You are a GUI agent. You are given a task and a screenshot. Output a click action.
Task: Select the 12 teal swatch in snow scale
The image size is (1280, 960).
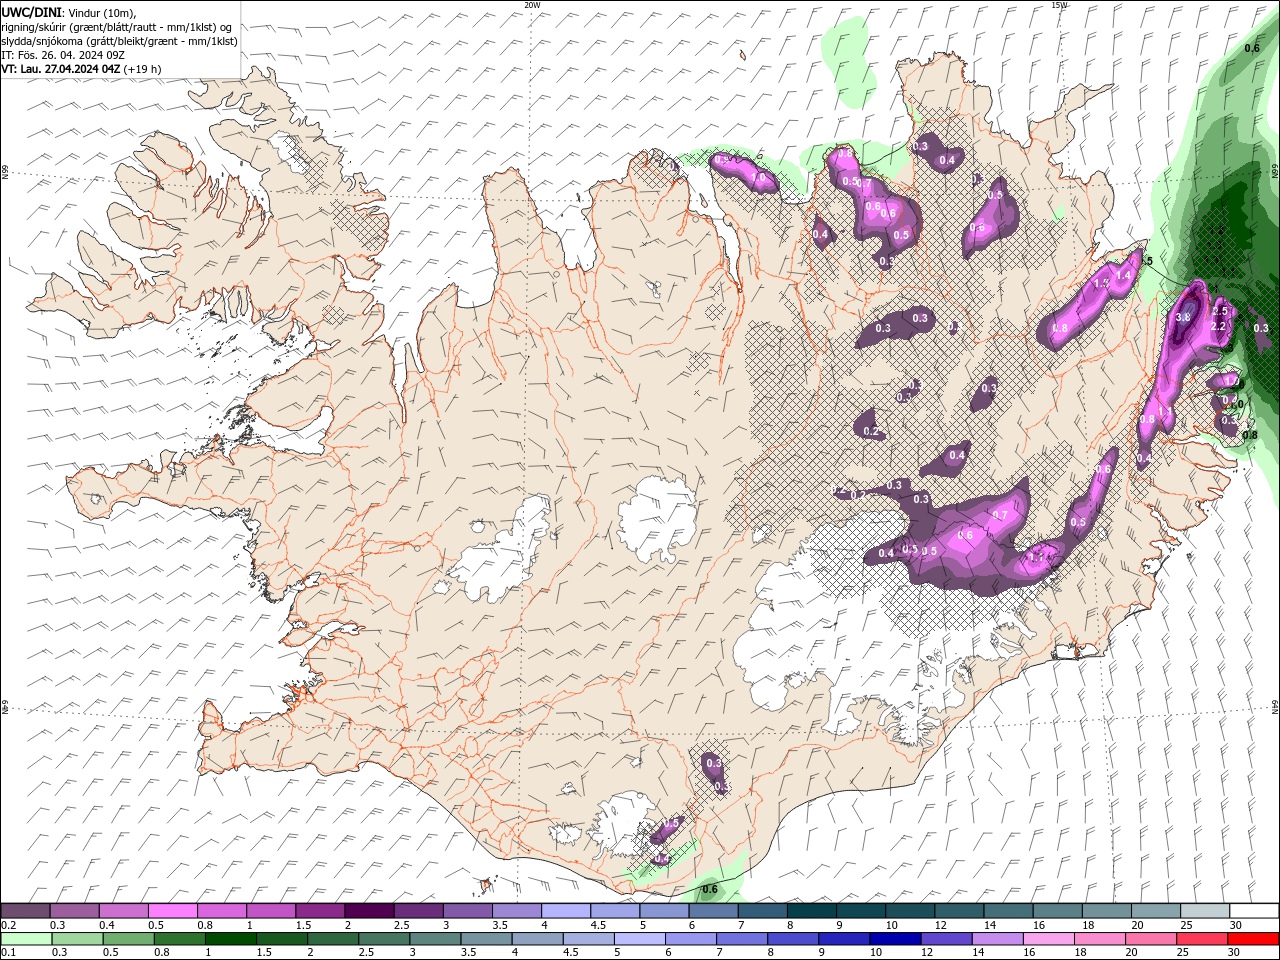click(958, 911)
